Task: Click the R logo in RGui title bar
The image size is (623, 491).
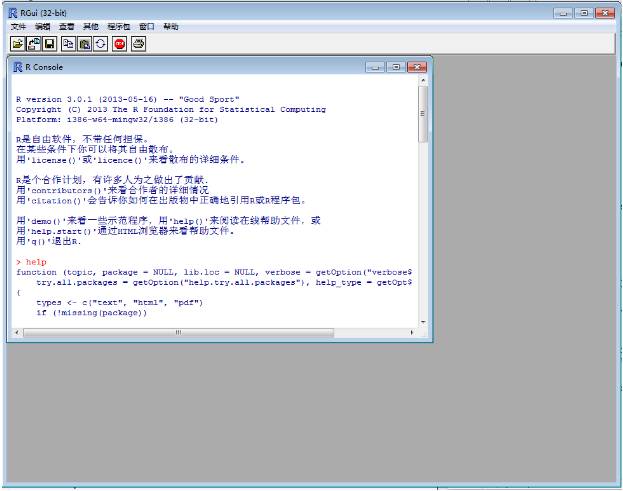Action: (x=13, y=13)
